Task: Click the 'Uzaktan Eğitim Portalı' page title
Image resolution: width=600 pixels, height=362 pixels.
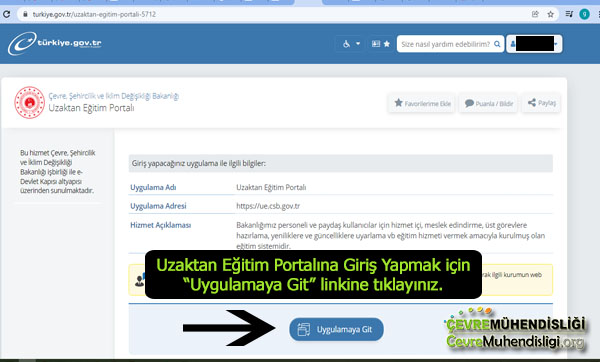Action: coord(91,108)
